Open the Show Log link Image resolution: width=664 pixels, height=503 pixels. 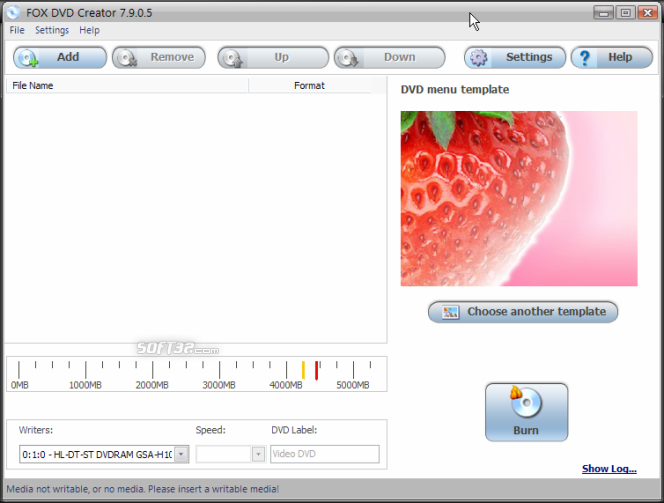[x=609, y=469]
